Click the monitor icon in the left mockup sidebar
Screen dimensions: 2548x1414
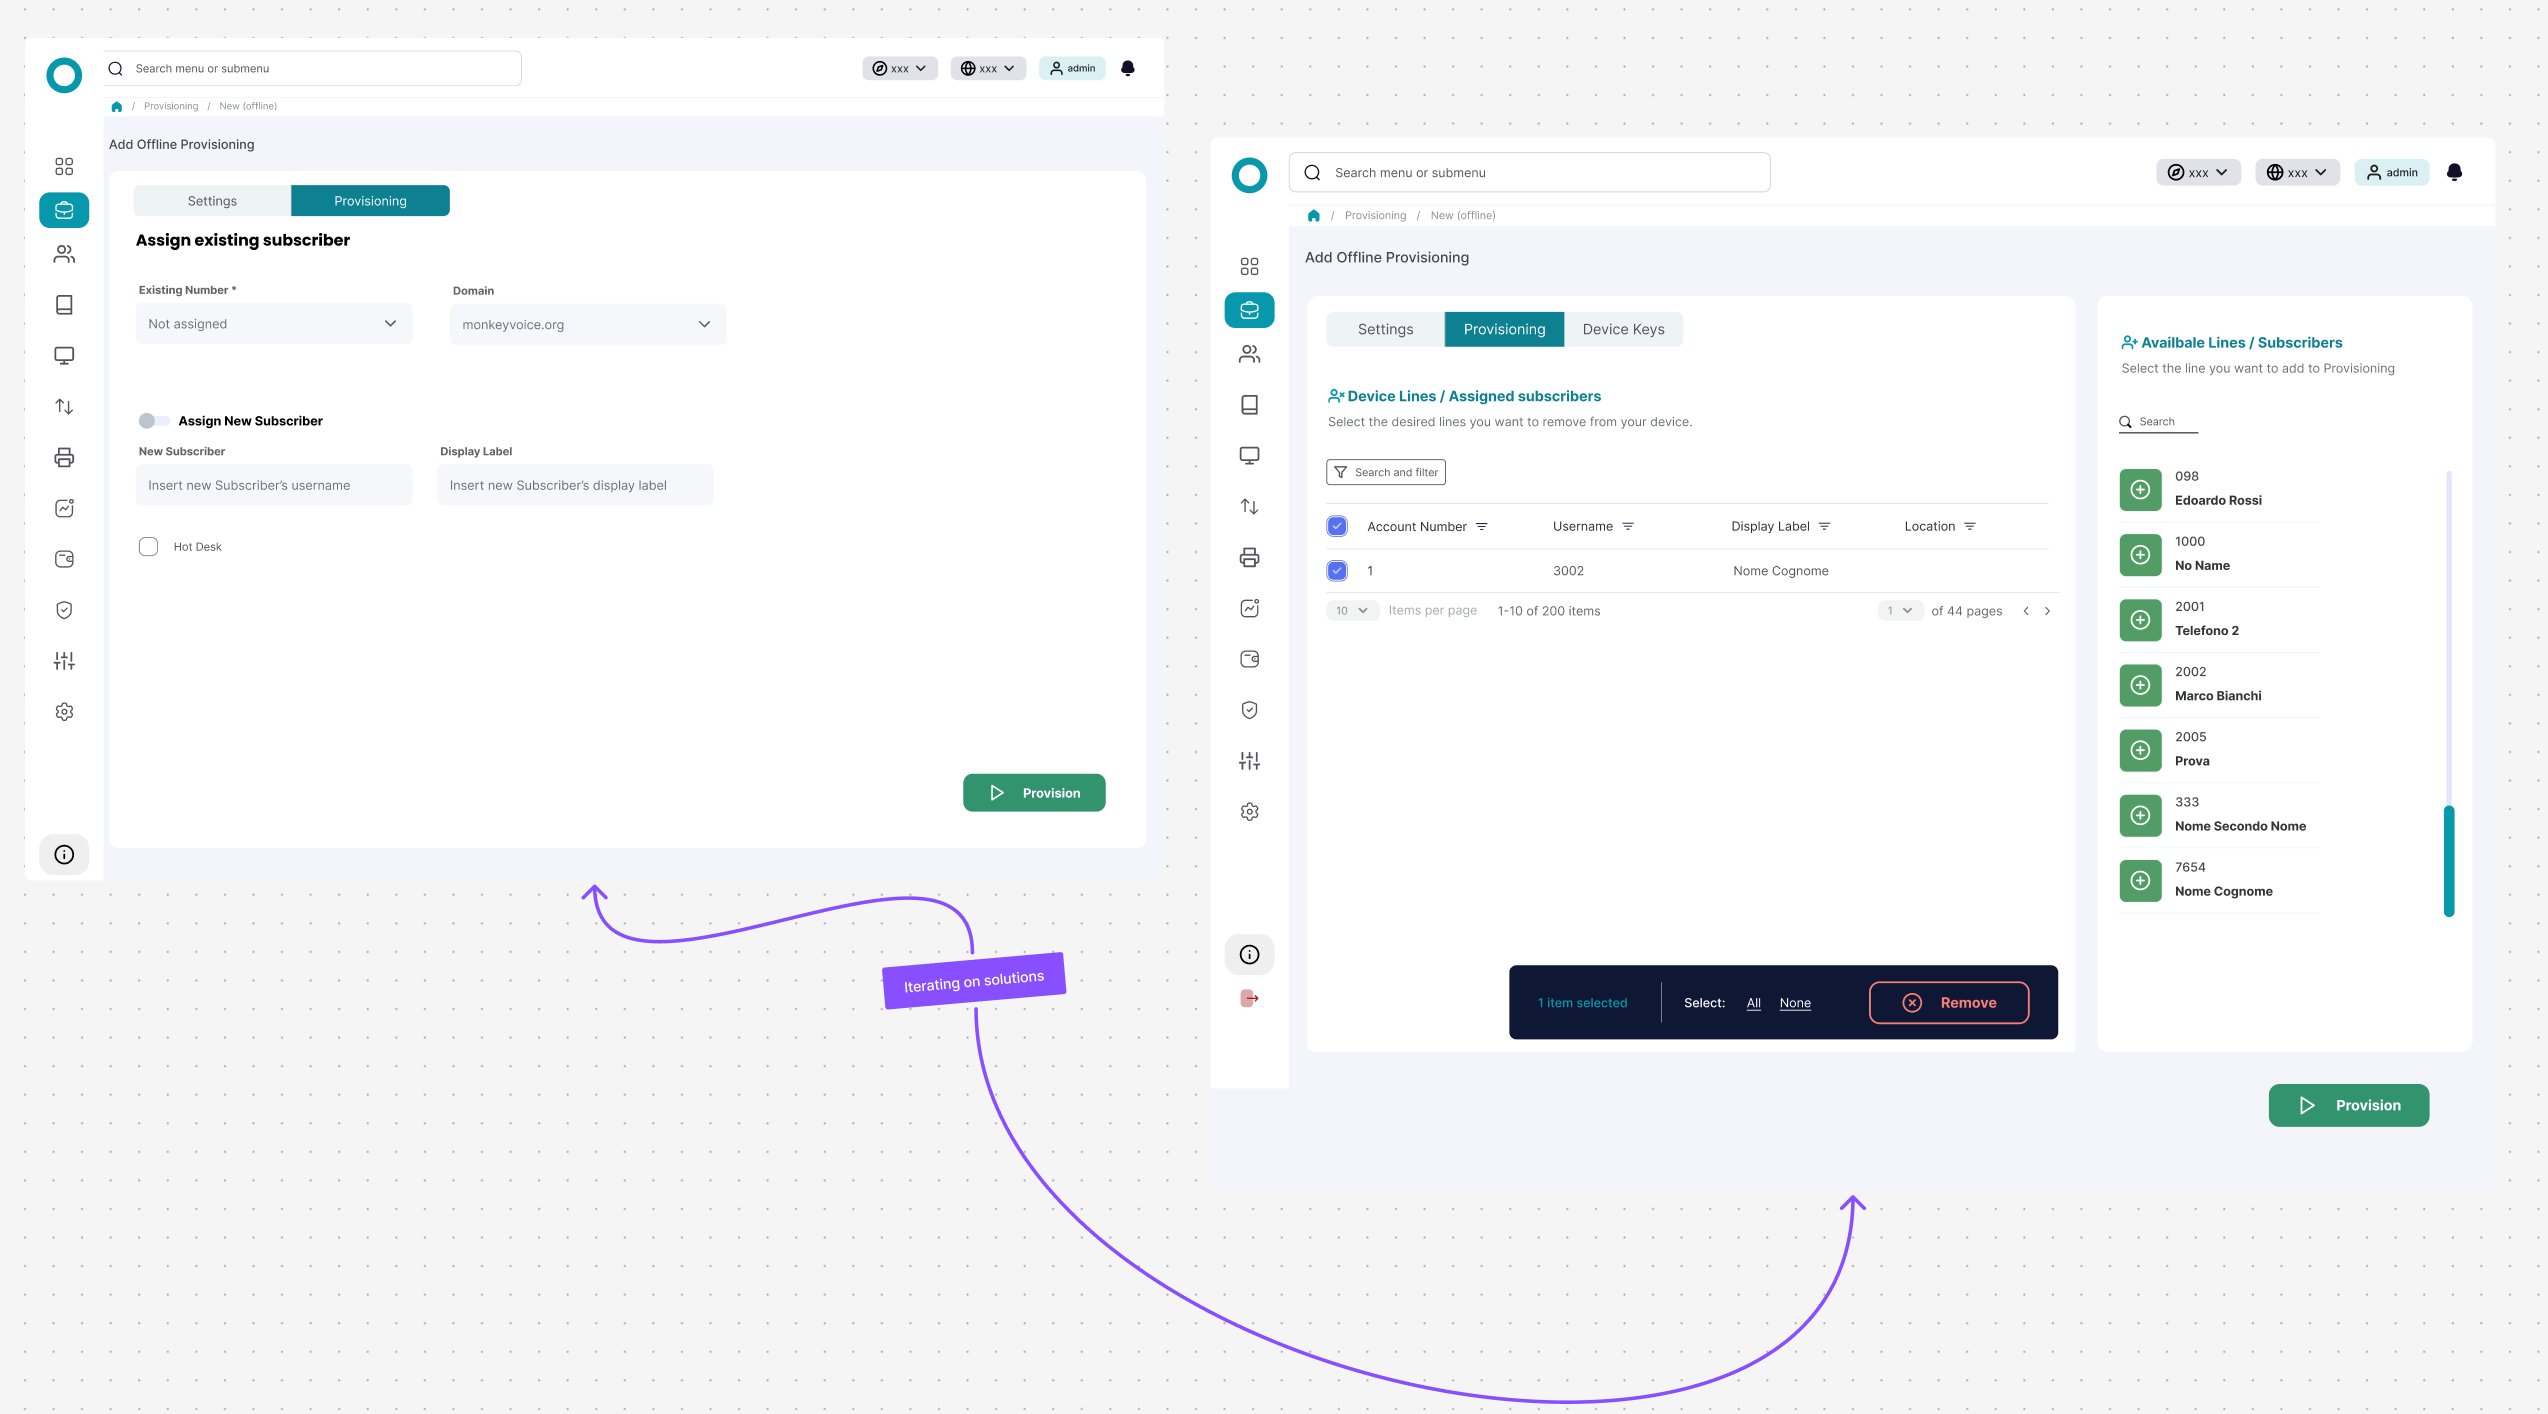tap(64, 356)
